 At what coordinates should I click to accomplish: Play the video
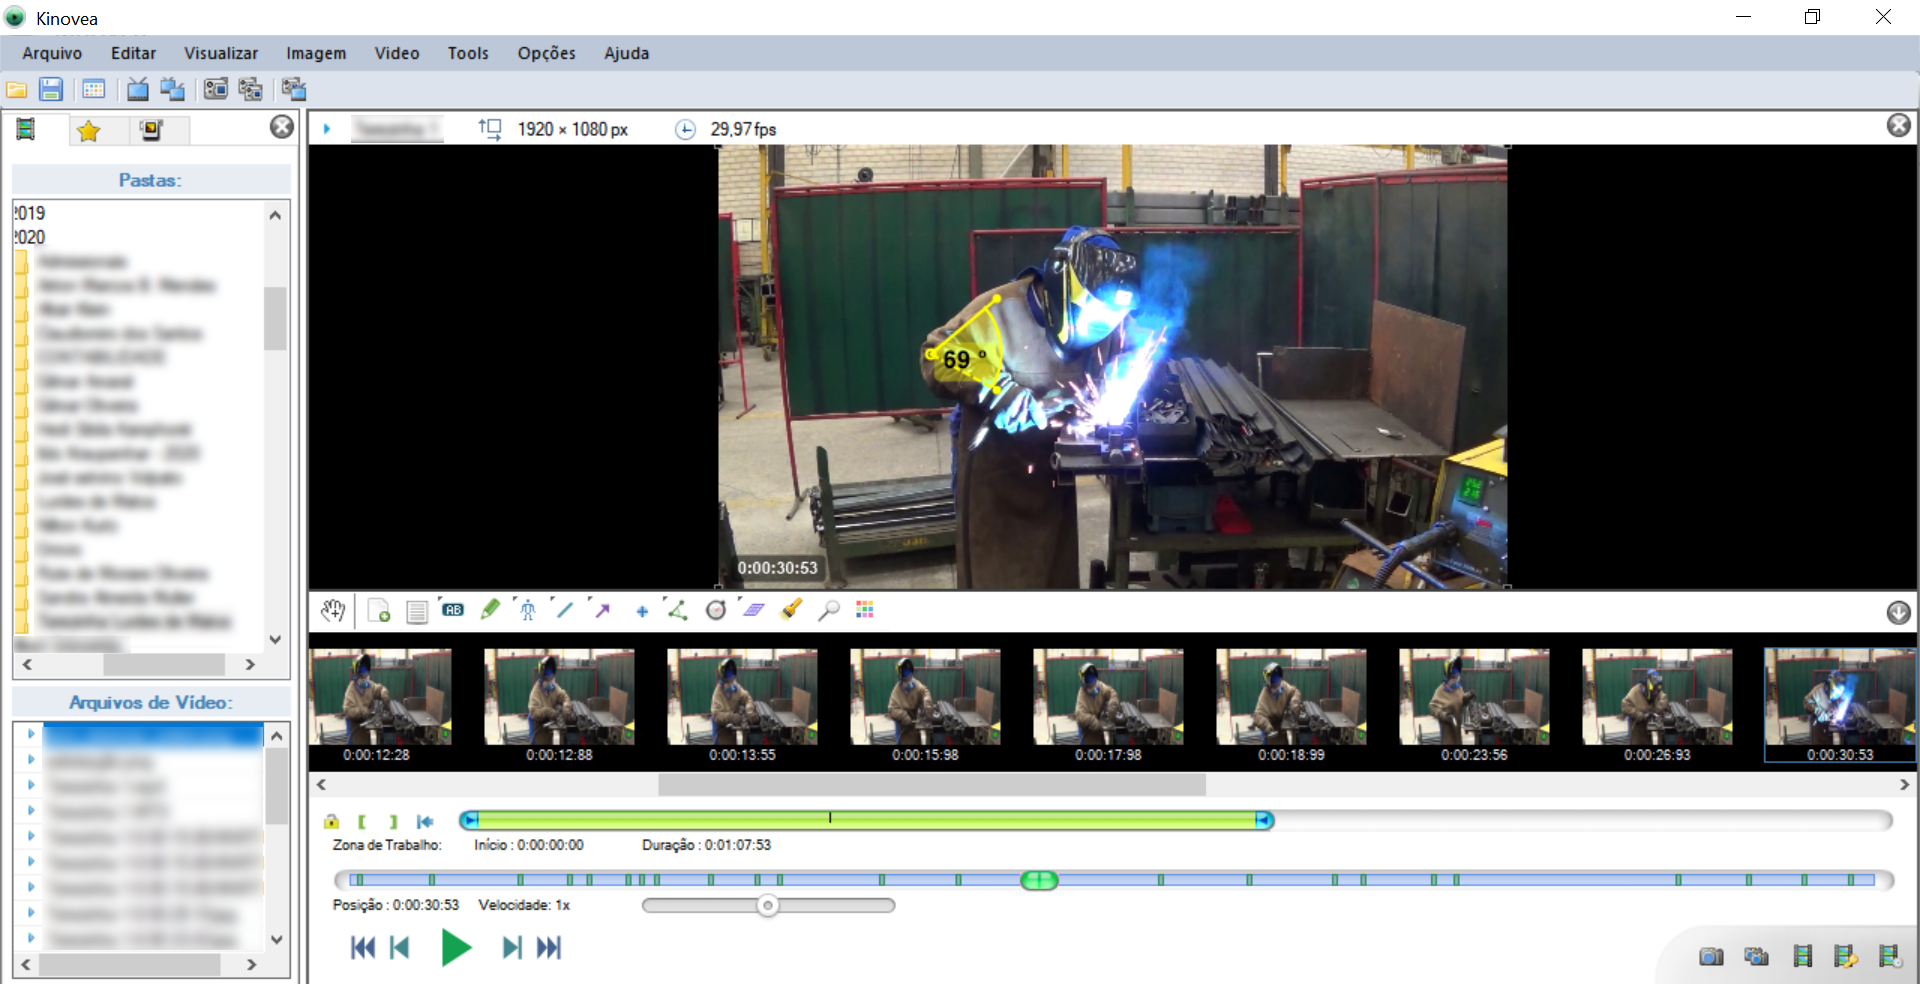point(456,947)
